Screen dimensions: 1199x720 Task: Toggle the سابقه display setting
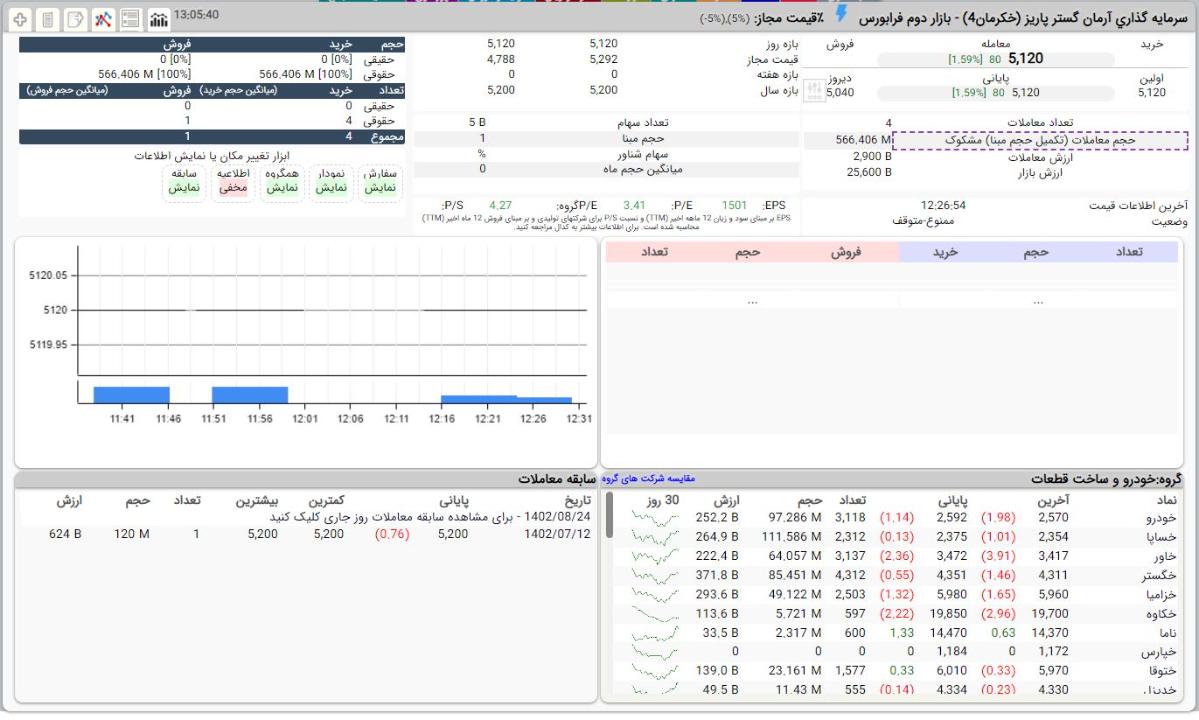point(183,181)
